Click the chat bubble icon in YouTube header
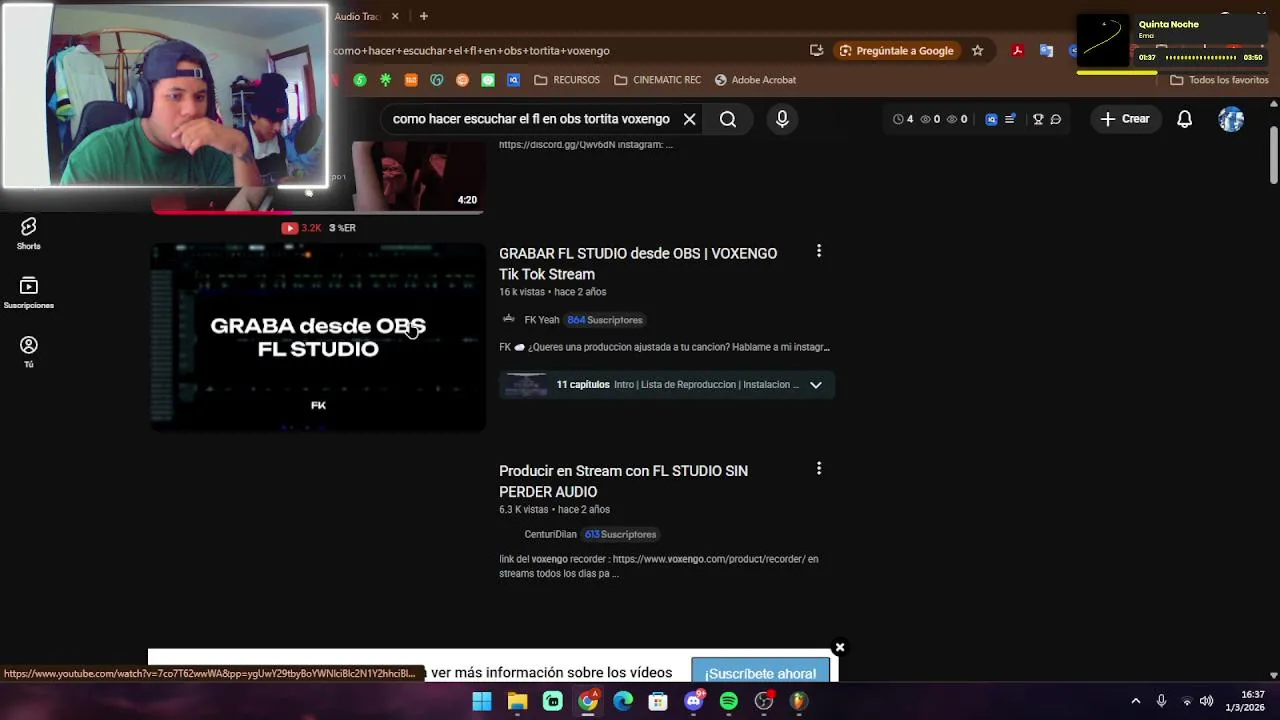Image resolution: width=1280 pixels, height=720 pixels. [1056, 119]
